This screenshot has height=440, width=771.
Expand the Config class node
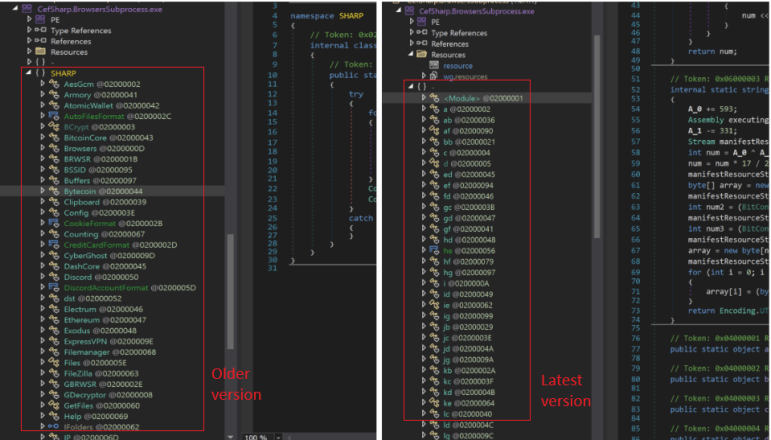(43, 212)
